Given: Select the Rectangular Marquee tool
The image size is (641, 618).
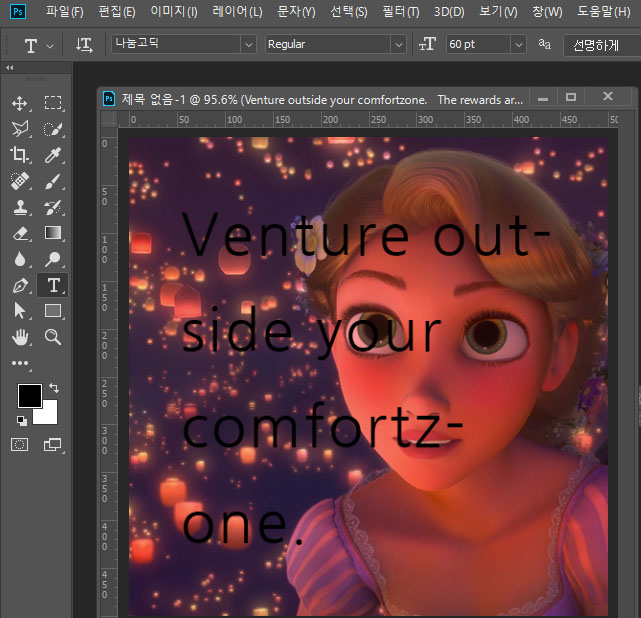Looking at the screenshot, I should pos(53,103).
